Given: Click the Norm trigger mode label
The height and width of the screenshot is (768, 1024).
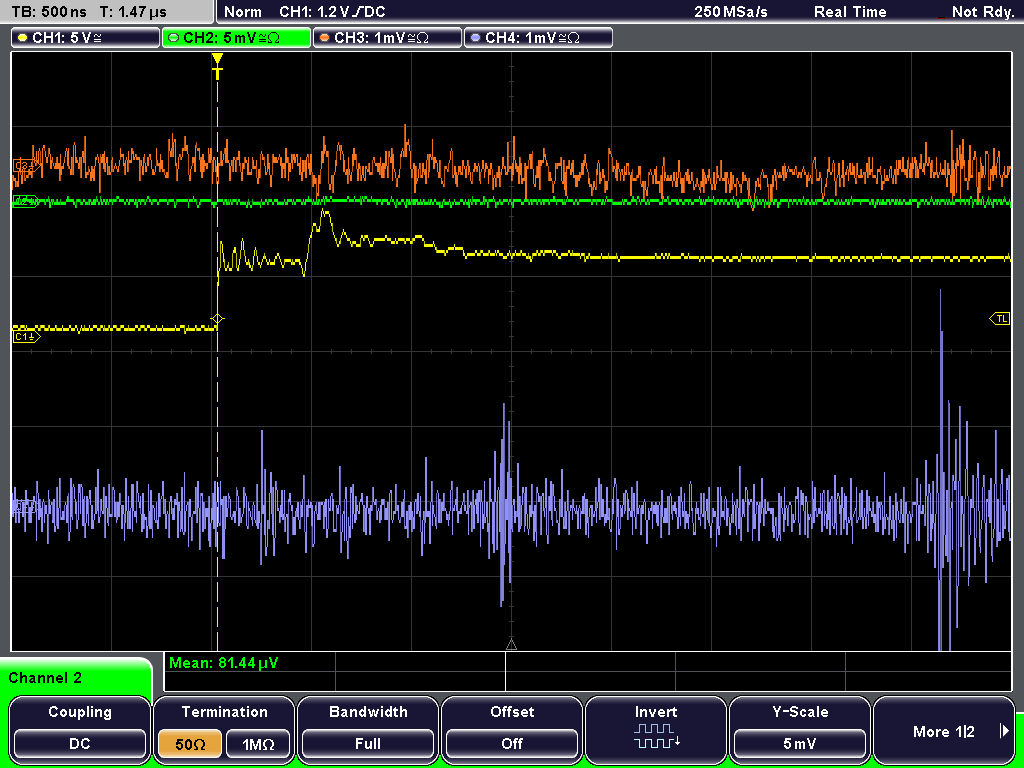Looking at the screenshot, I should click(x=242, y=12).
